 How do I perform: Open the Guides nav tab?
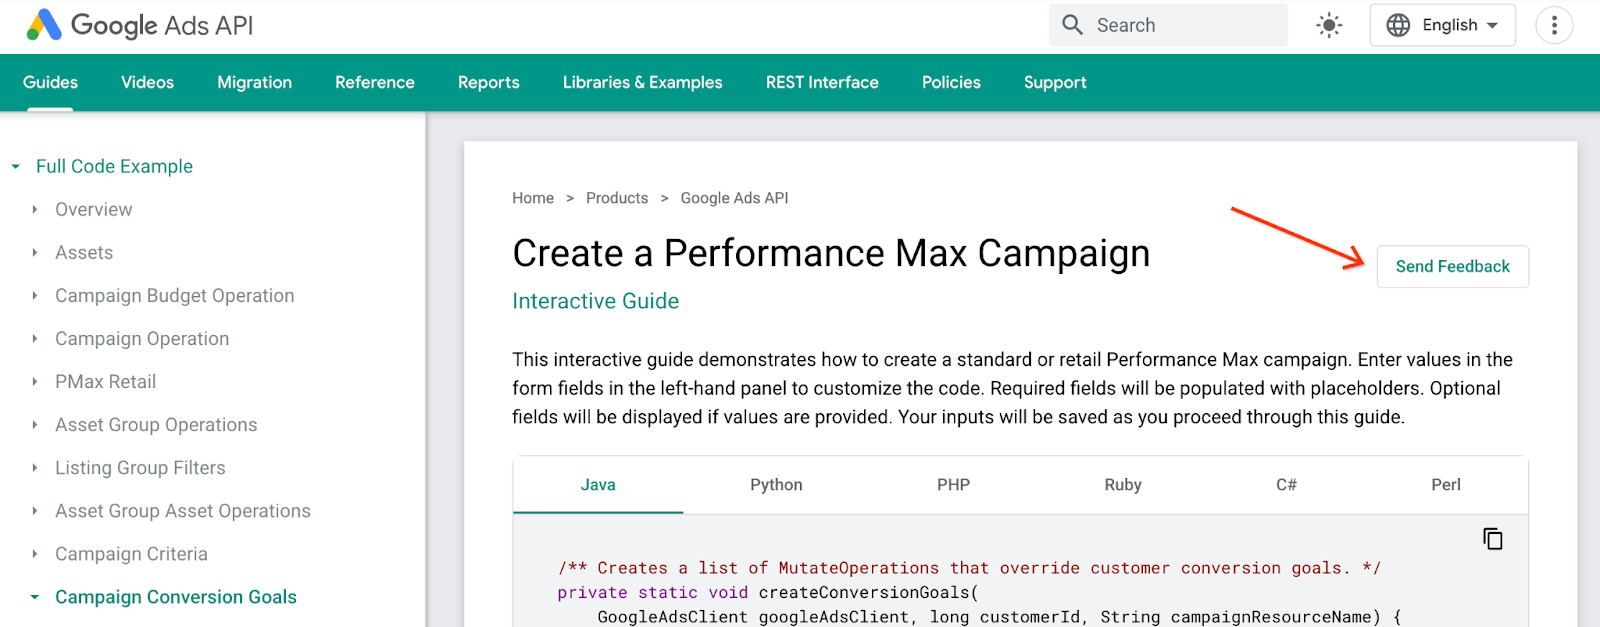click(x=50, y=82)
